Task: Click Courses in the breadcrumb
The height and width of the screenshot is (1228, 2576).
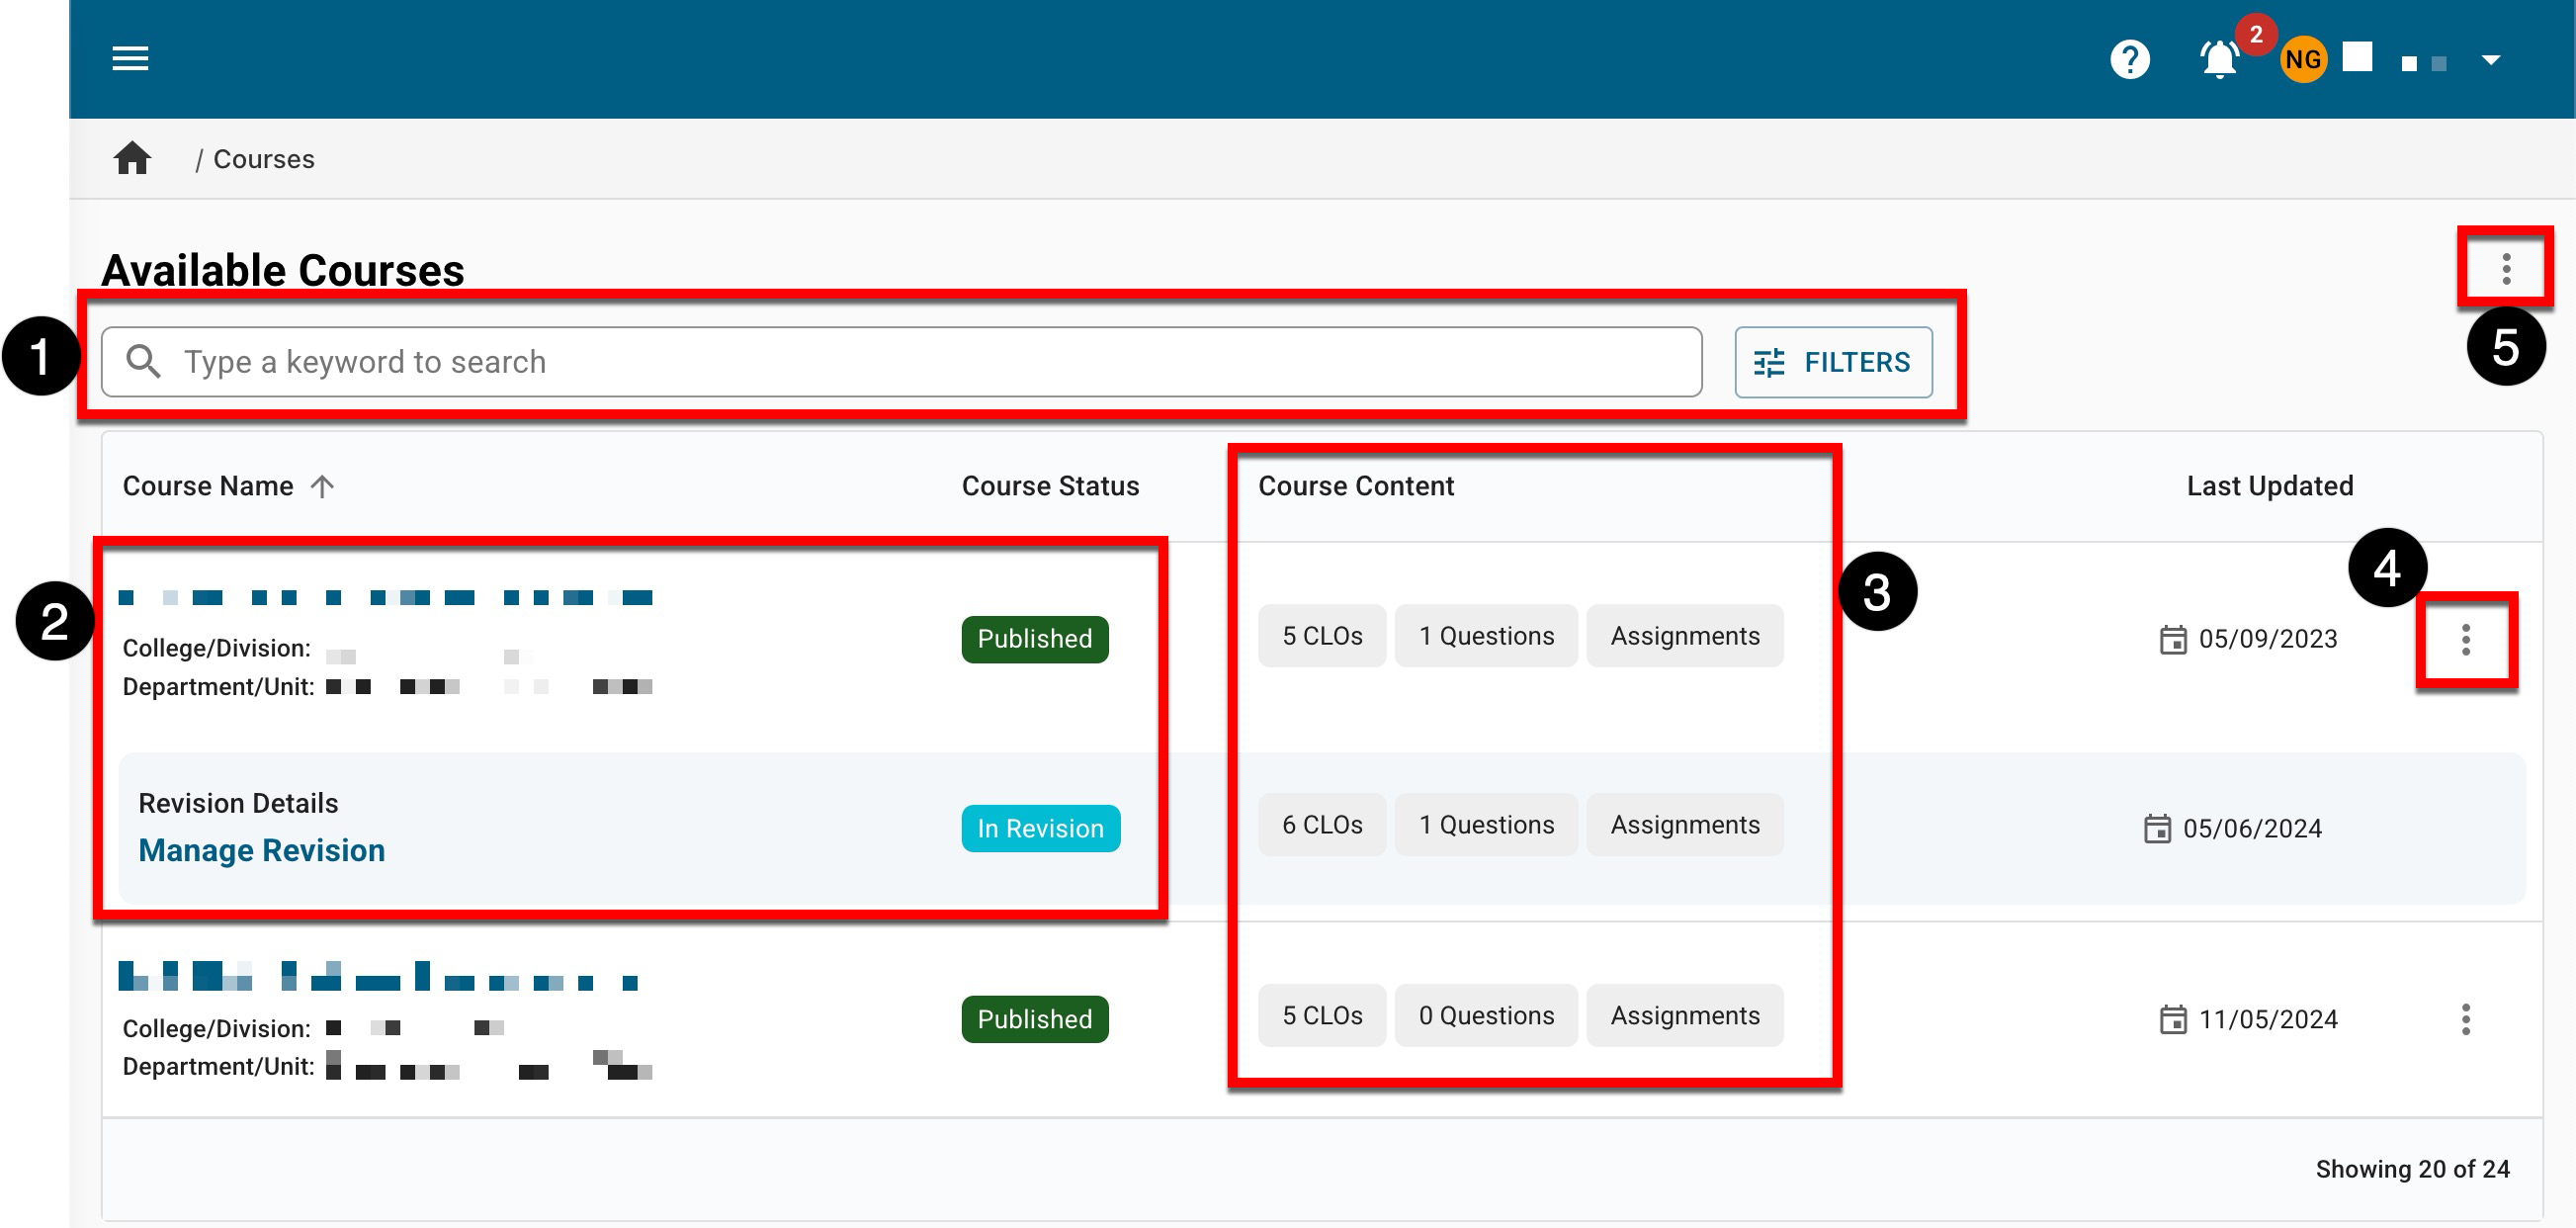Action: tap(264, 159)
